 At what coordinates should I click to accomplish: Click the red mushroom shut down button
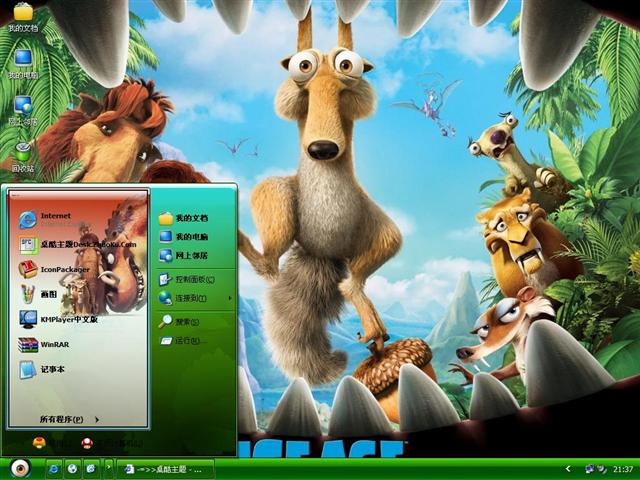pos(87,443)
